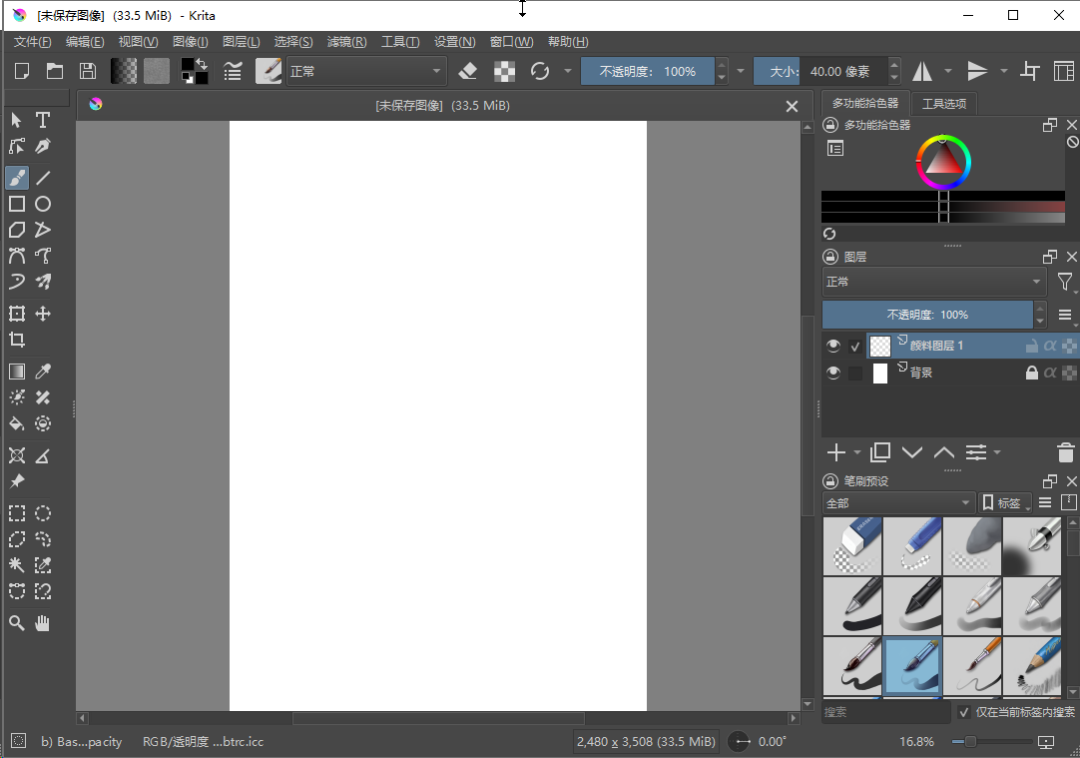Switch to the 工具选项 tab
The height and width of the screenshot is (758, 1080).
(x=943, y=103)
